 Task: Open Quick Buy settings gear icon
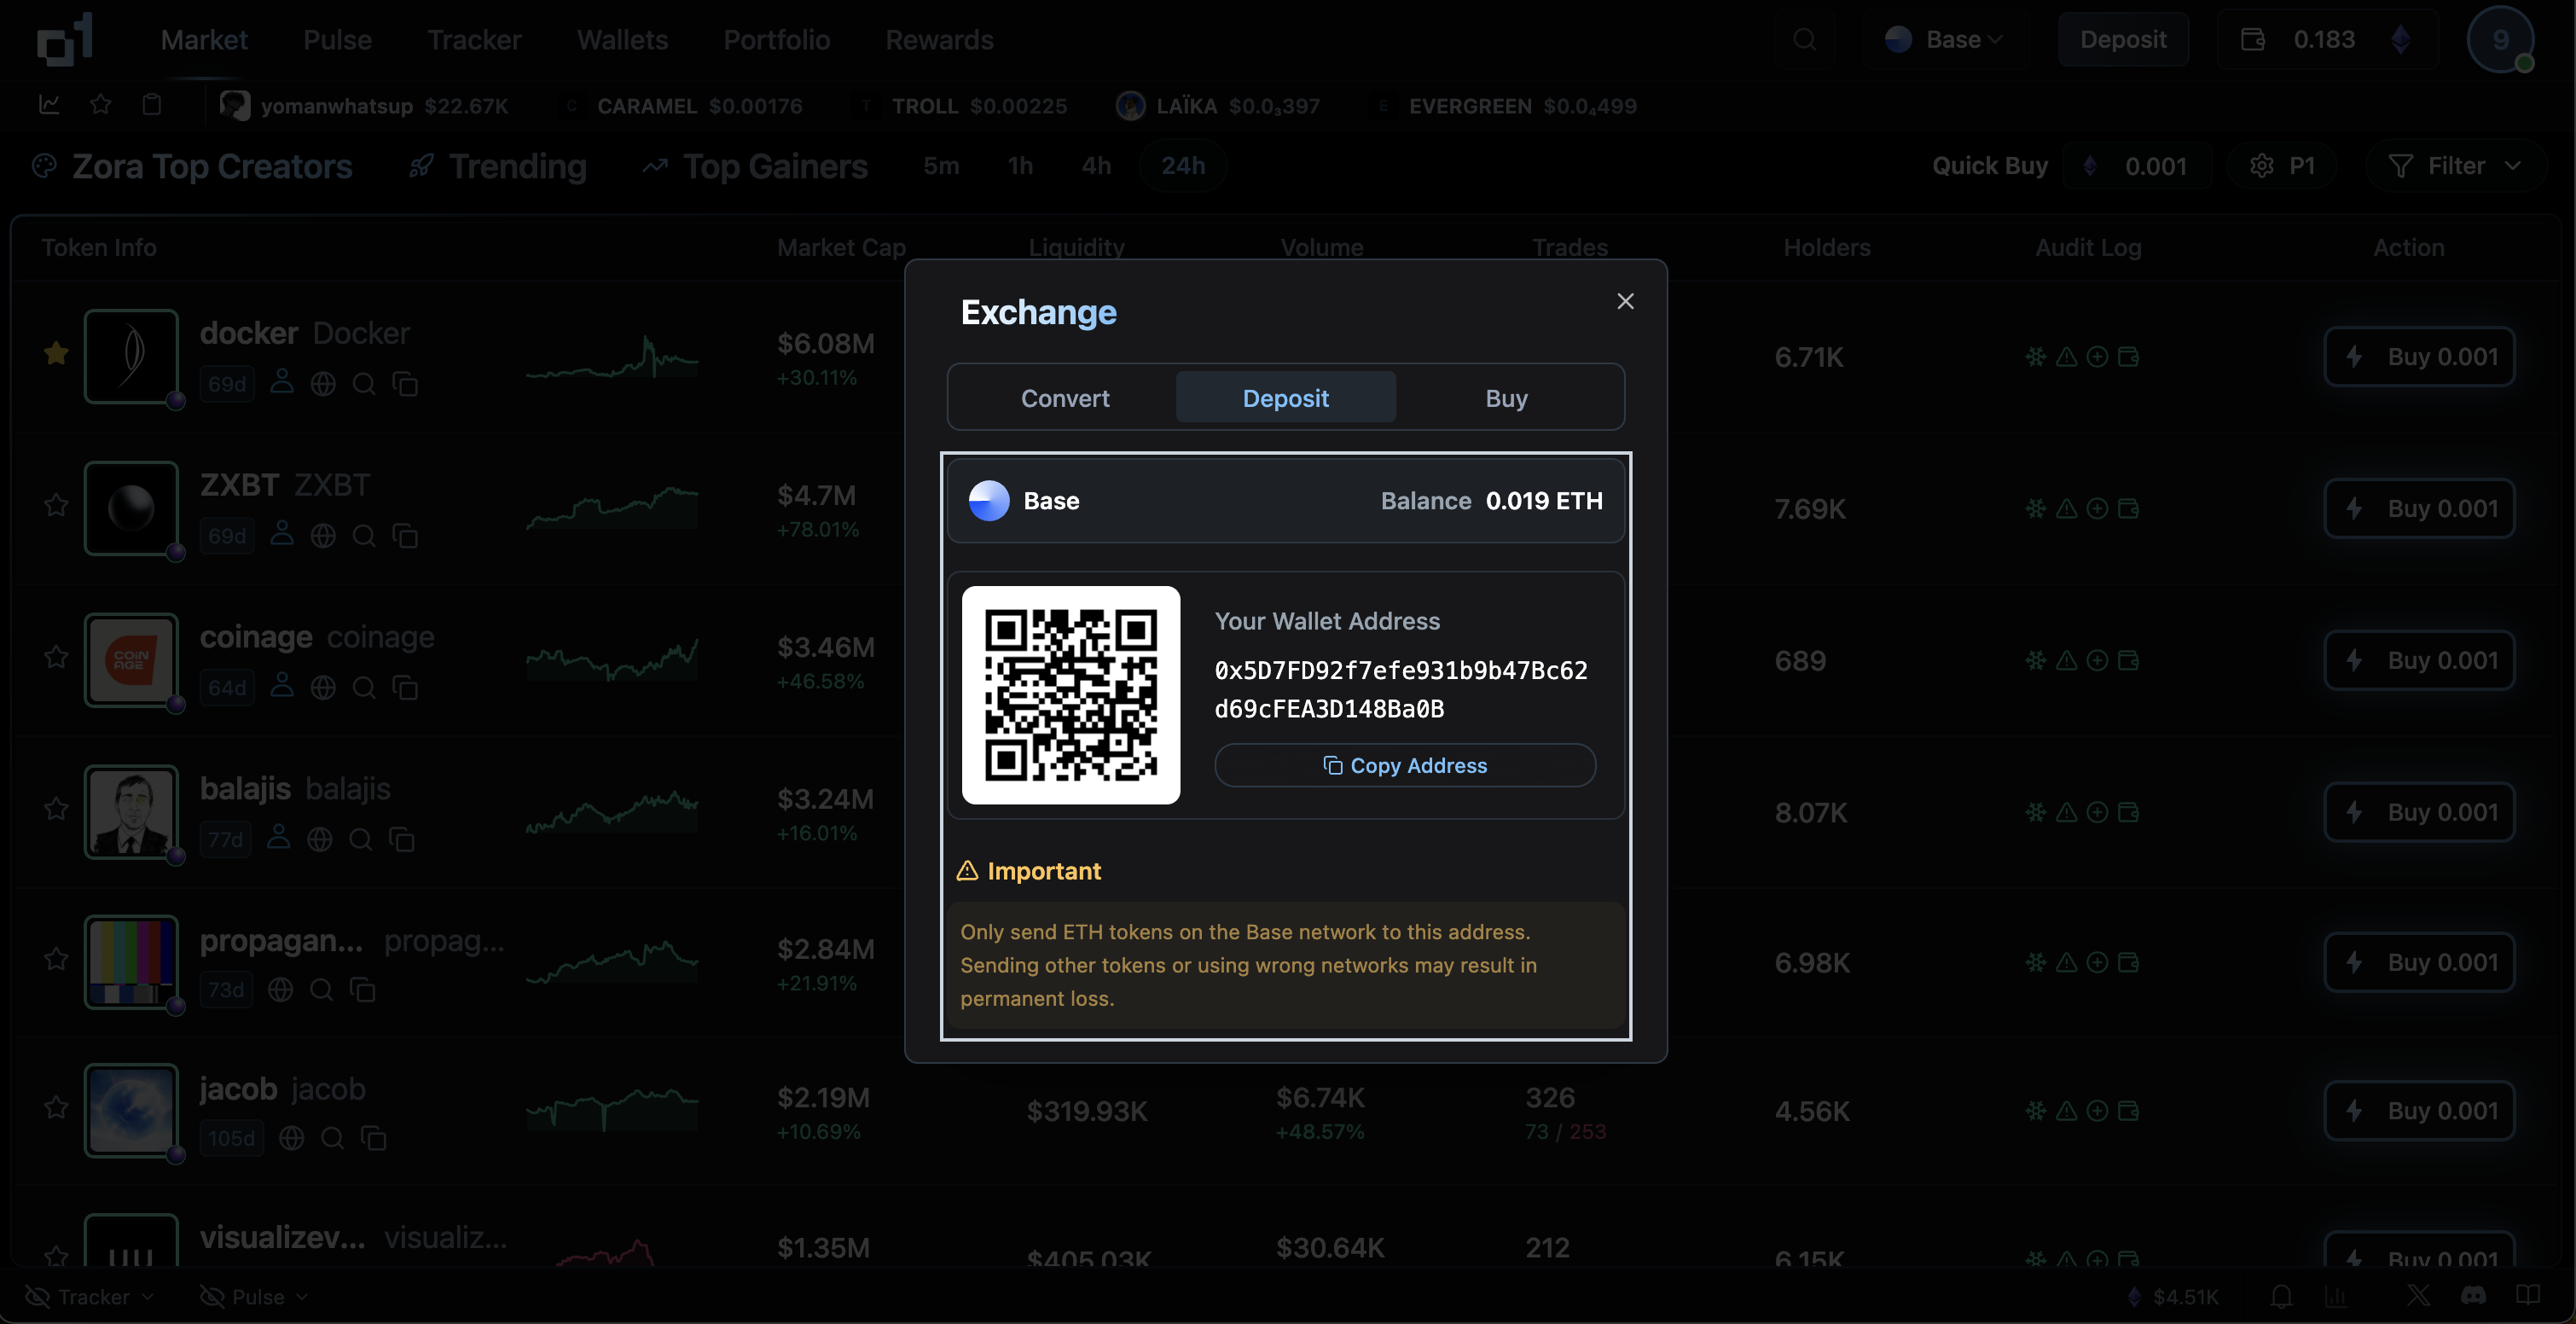[2264, 165]
